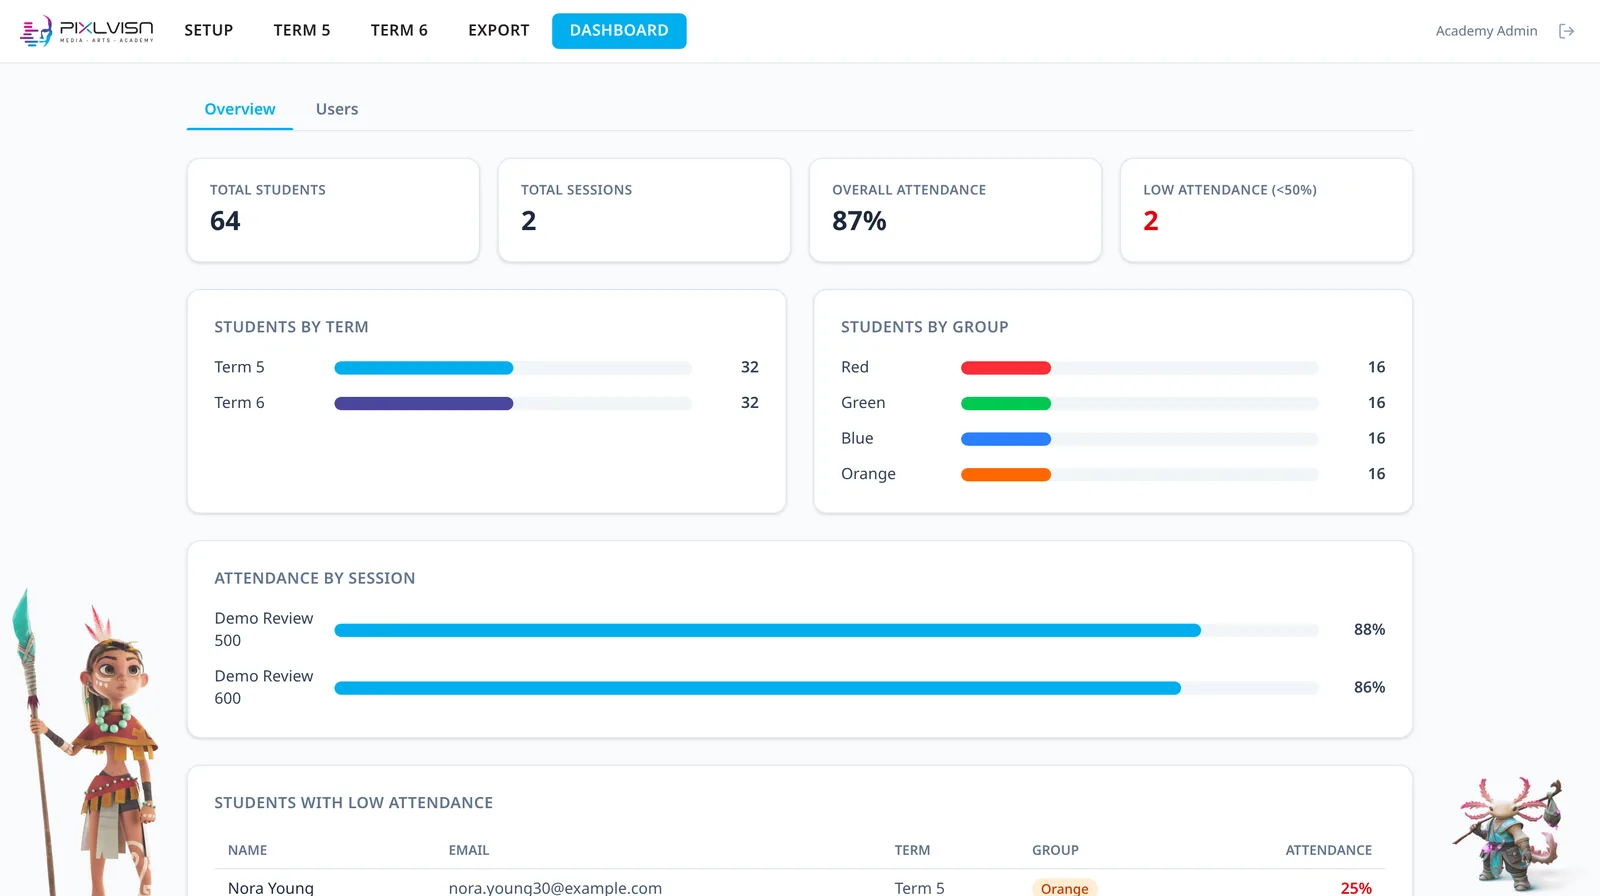Click the nora.young30@example.com email

555,887
